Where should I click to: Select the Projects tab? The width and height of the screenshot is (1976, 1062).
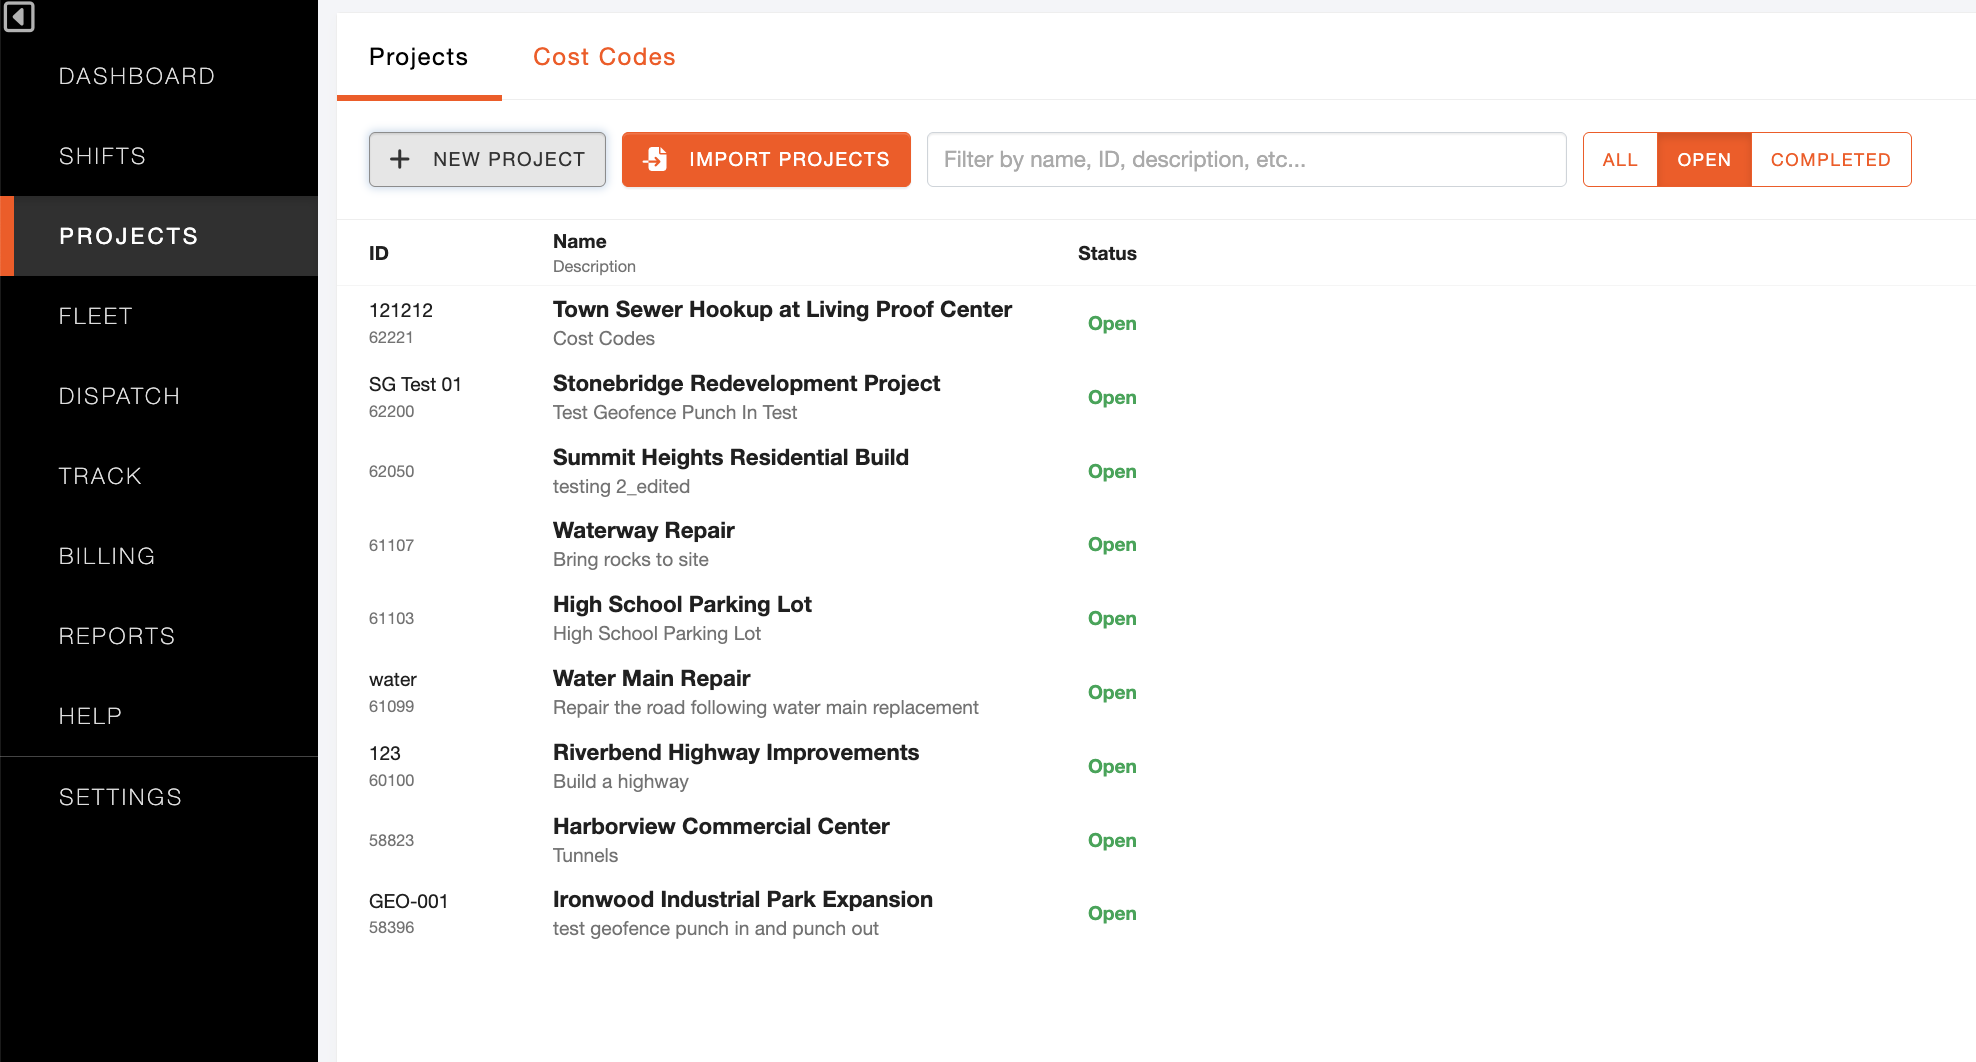tap(418, 57)
